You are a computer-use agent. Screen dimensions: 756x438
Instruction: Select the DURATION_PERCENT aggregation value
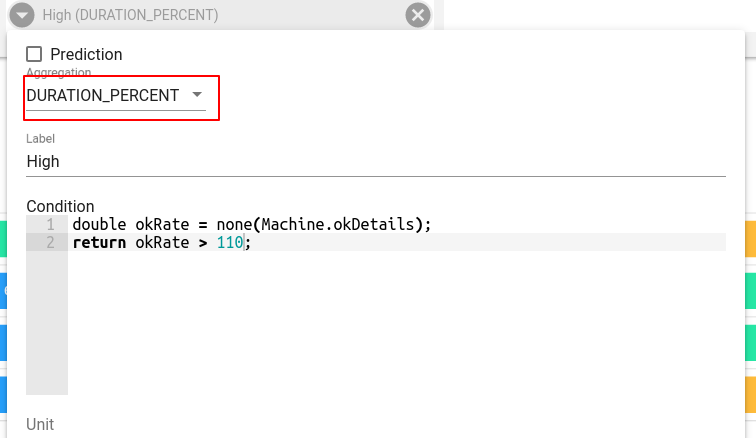103,96
